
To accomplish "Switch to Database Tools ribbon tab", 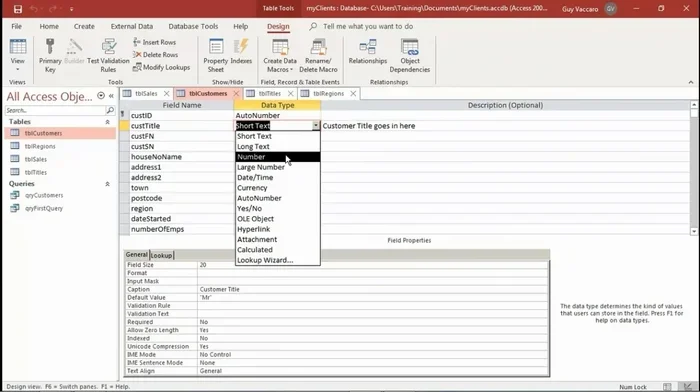I will (x=193, y=26).
